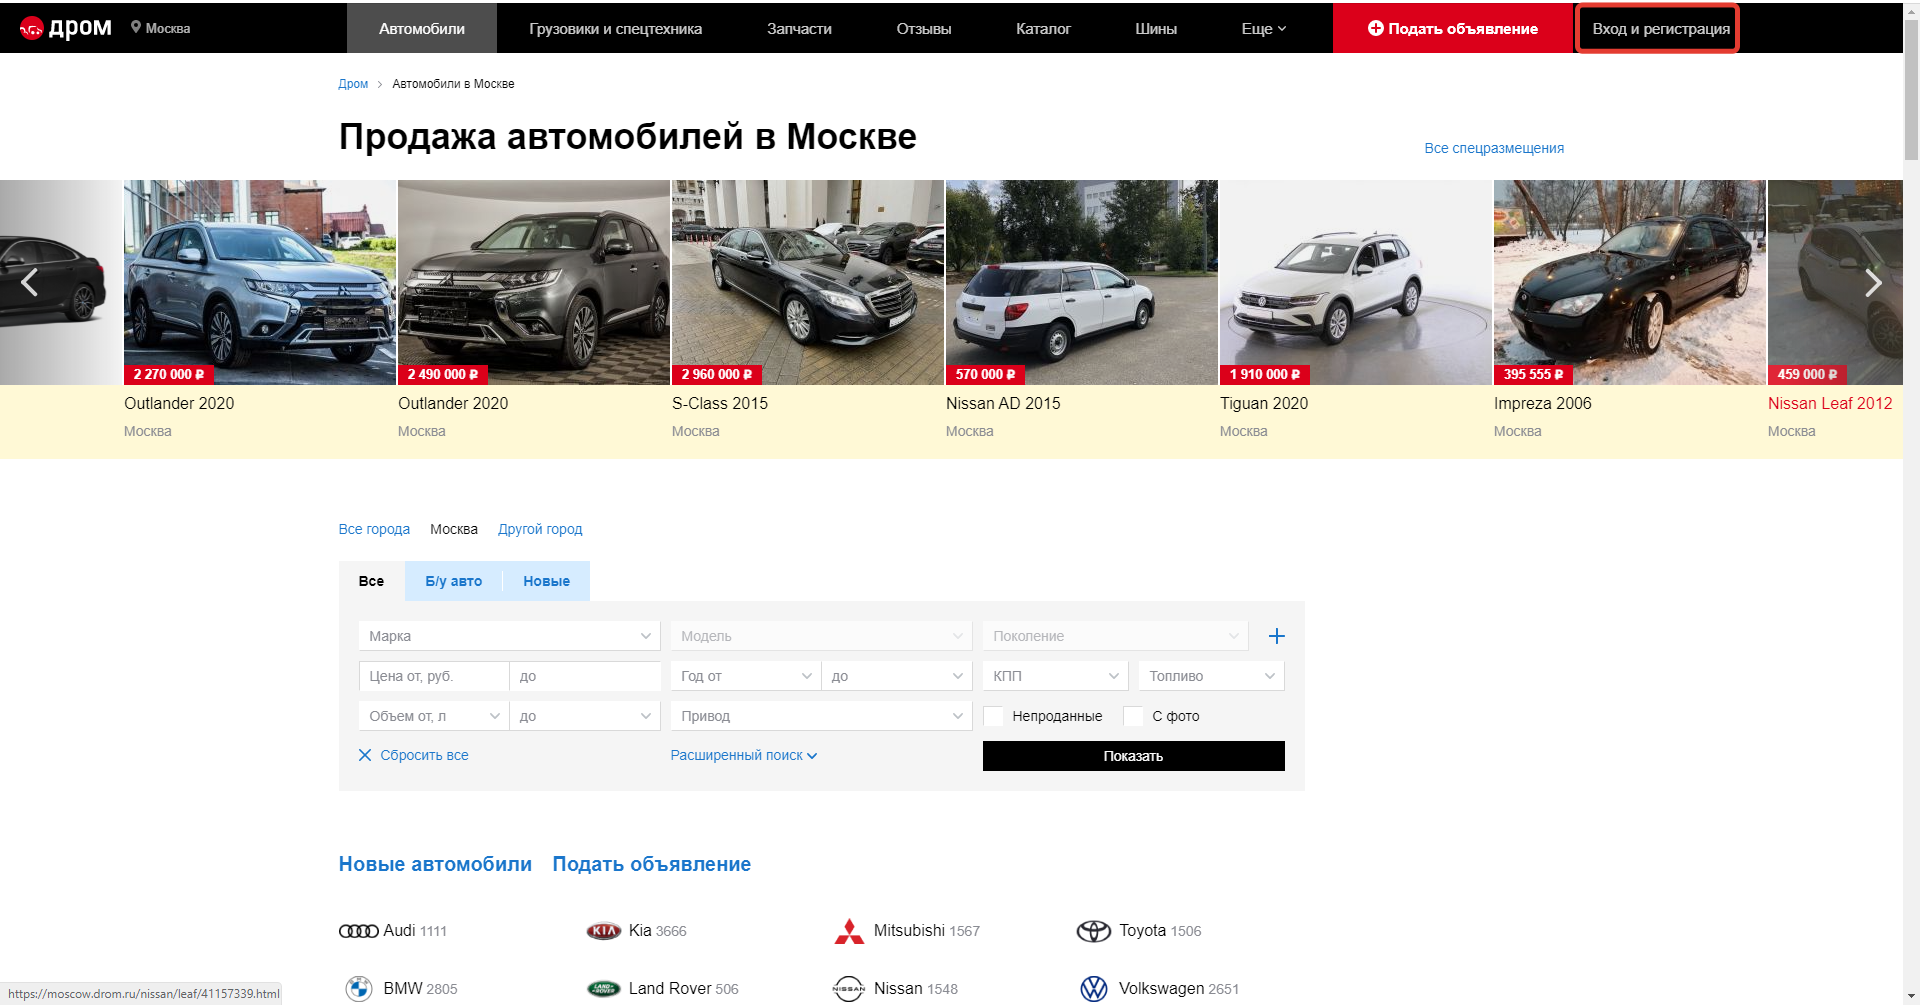Screen dimensions: 1920x1005
Task: Click the Показать button
Action: pos(1133,756)
